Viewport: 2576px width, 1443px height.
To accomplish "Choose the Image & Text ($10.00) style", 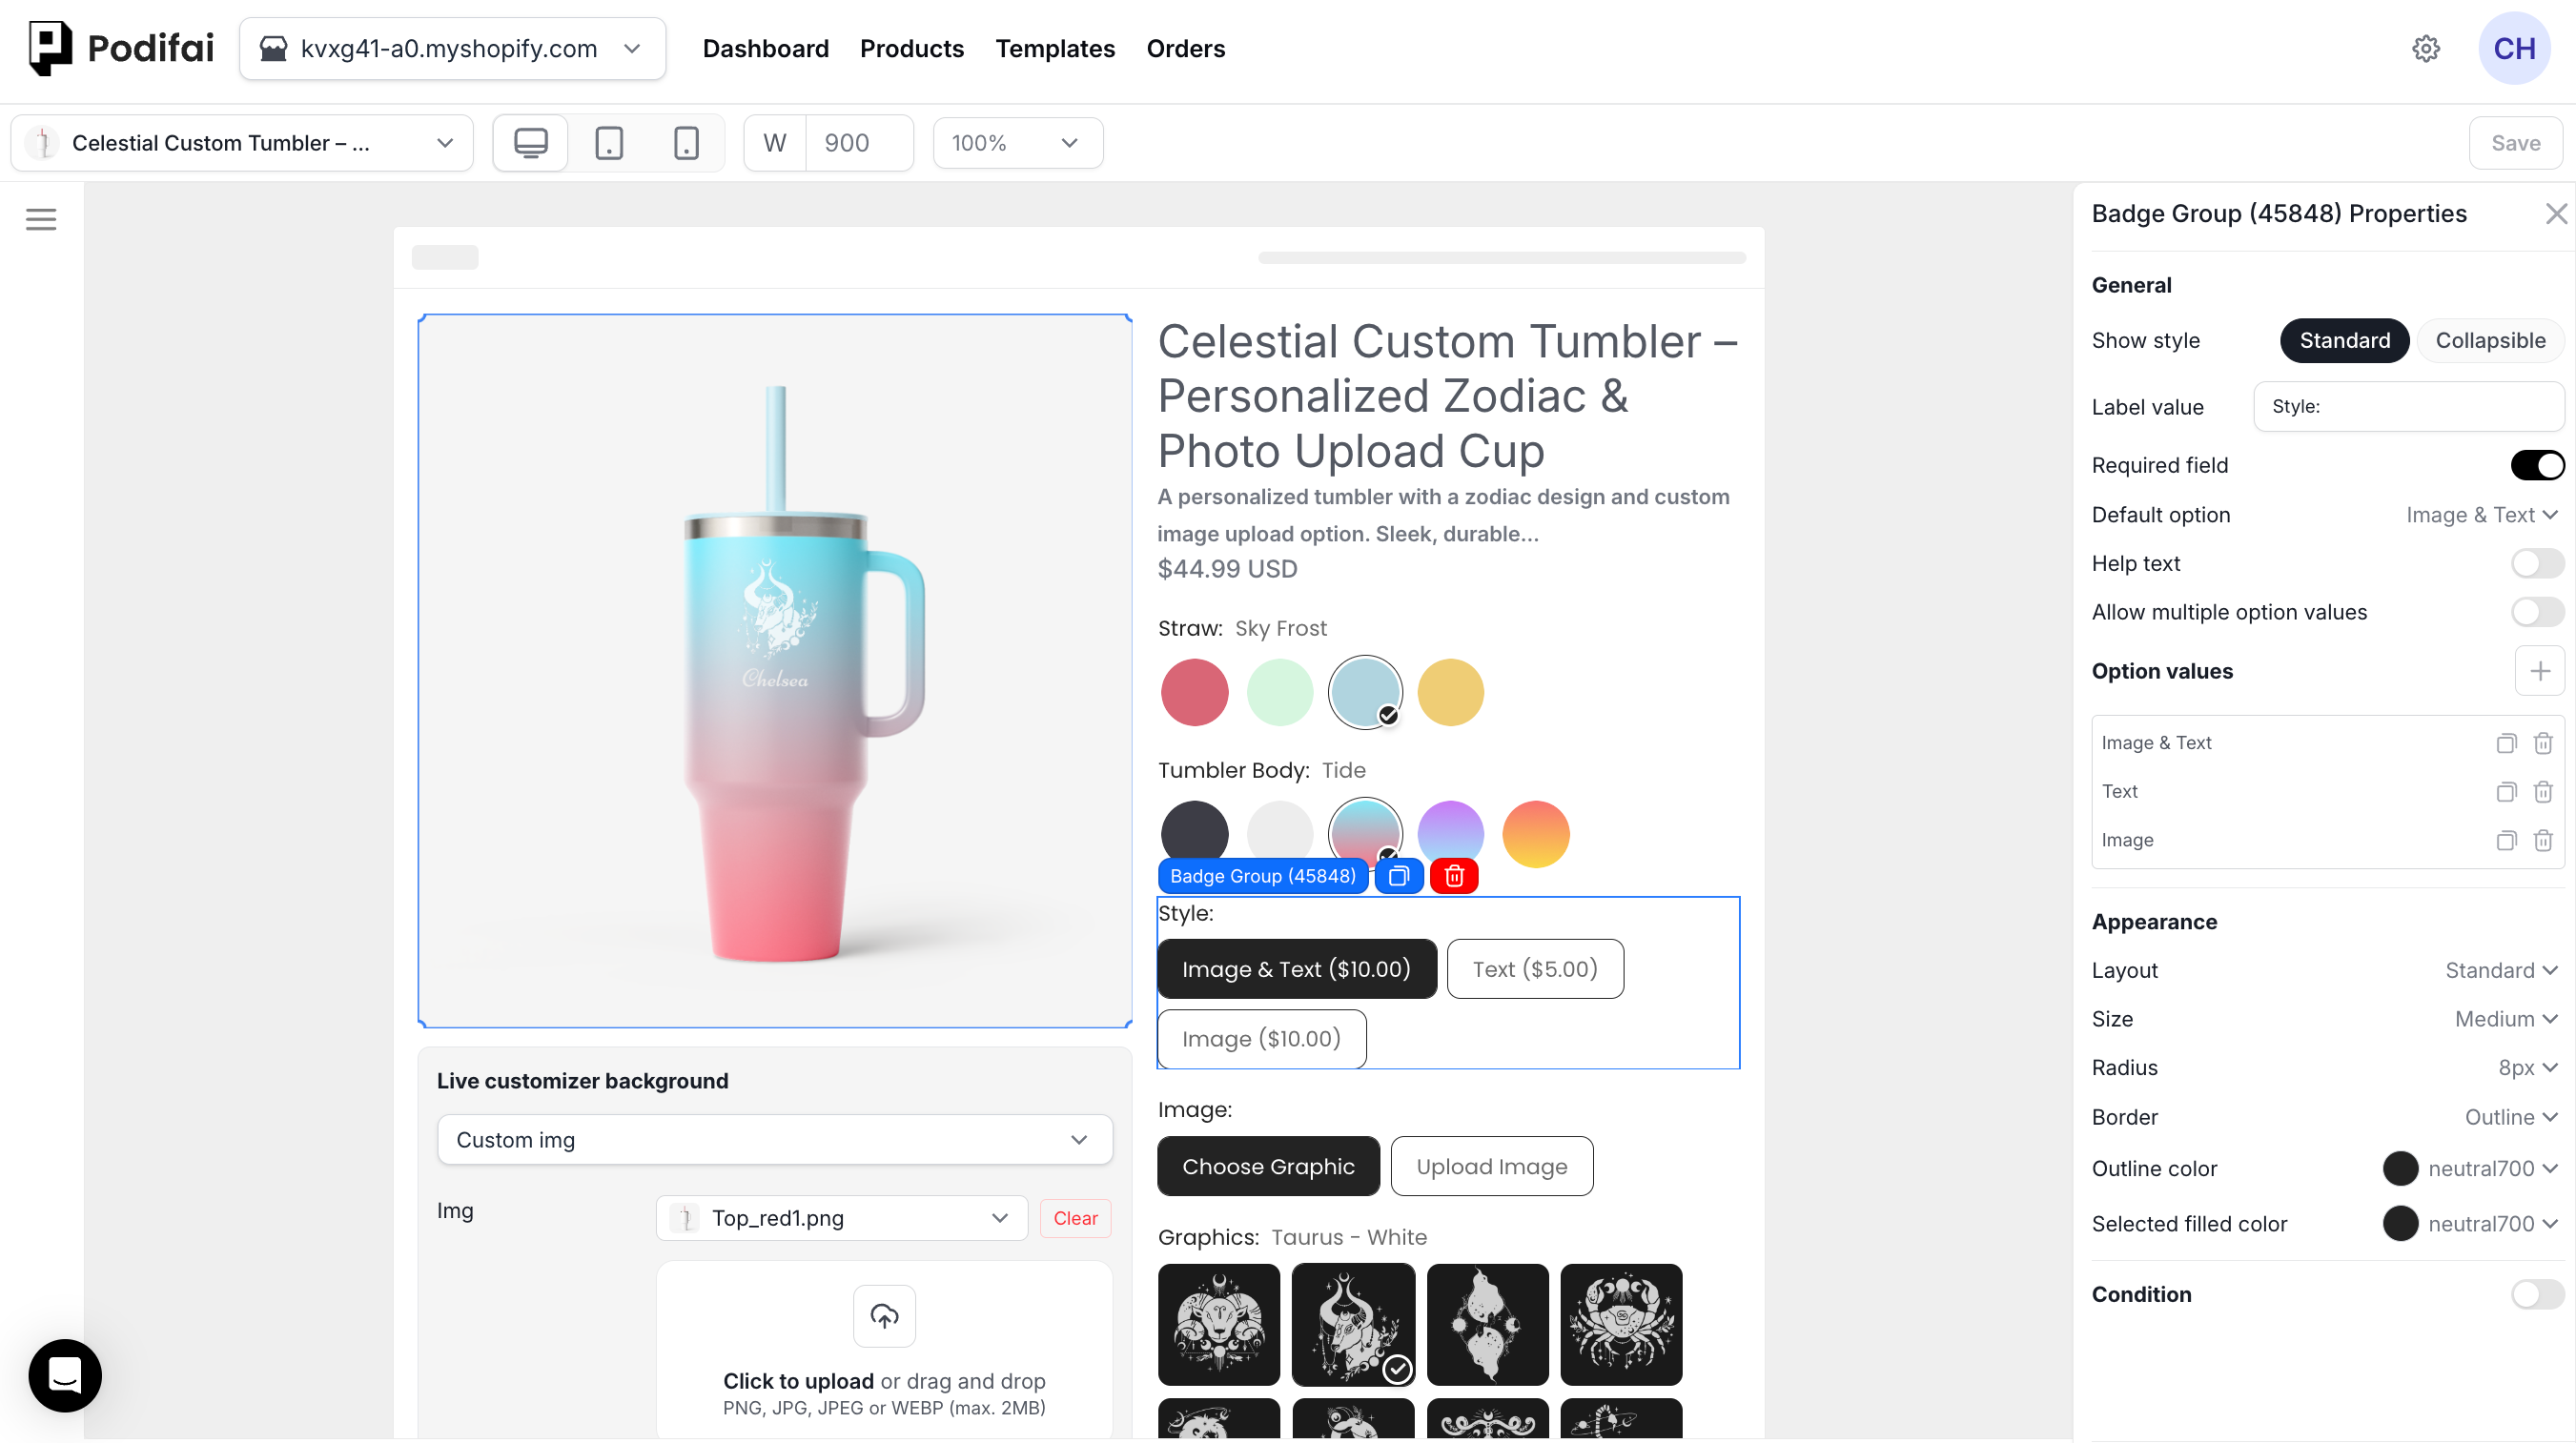I will point(1296,969).
